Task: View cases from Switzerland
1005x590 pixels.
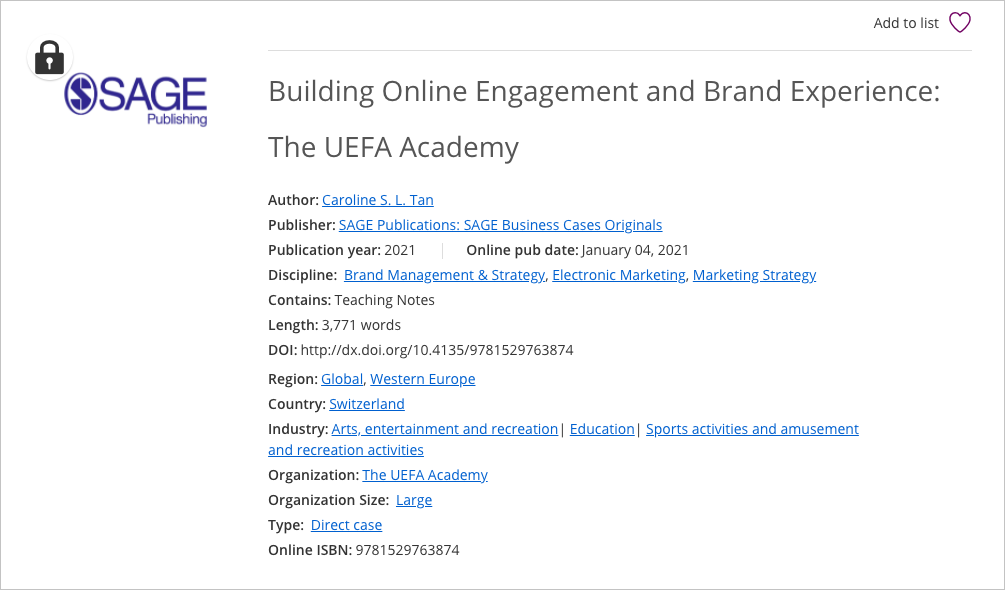Action: [x=366, y=403]
